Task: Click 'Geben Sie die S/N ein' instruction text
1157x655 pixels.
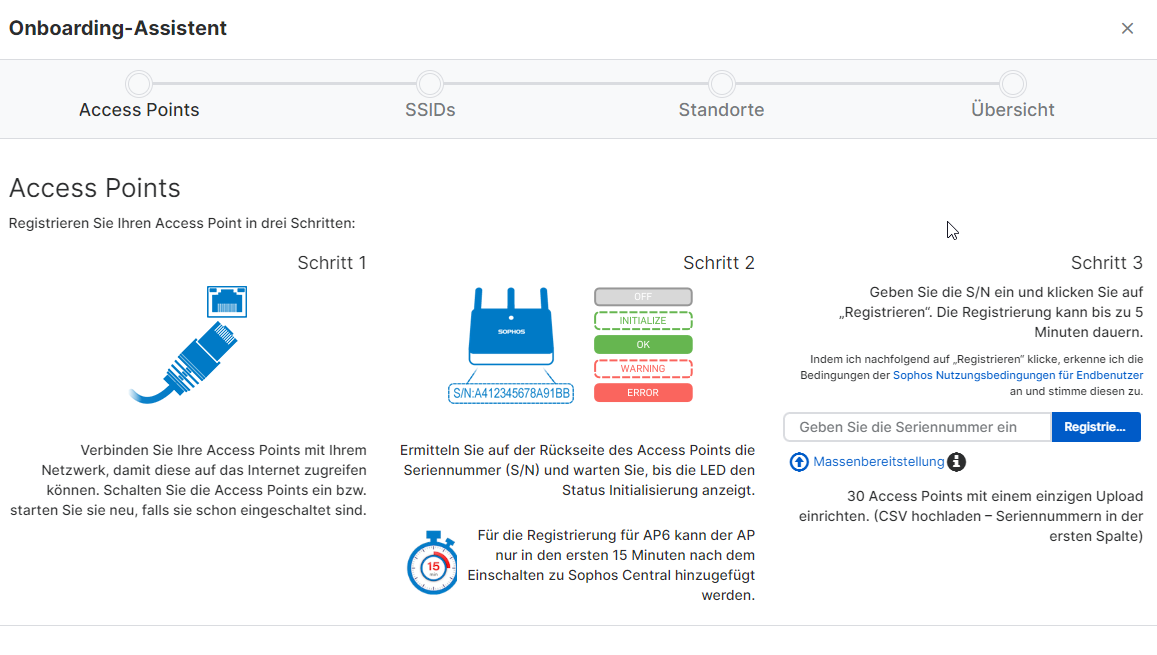Action: [x=990, y=312]
